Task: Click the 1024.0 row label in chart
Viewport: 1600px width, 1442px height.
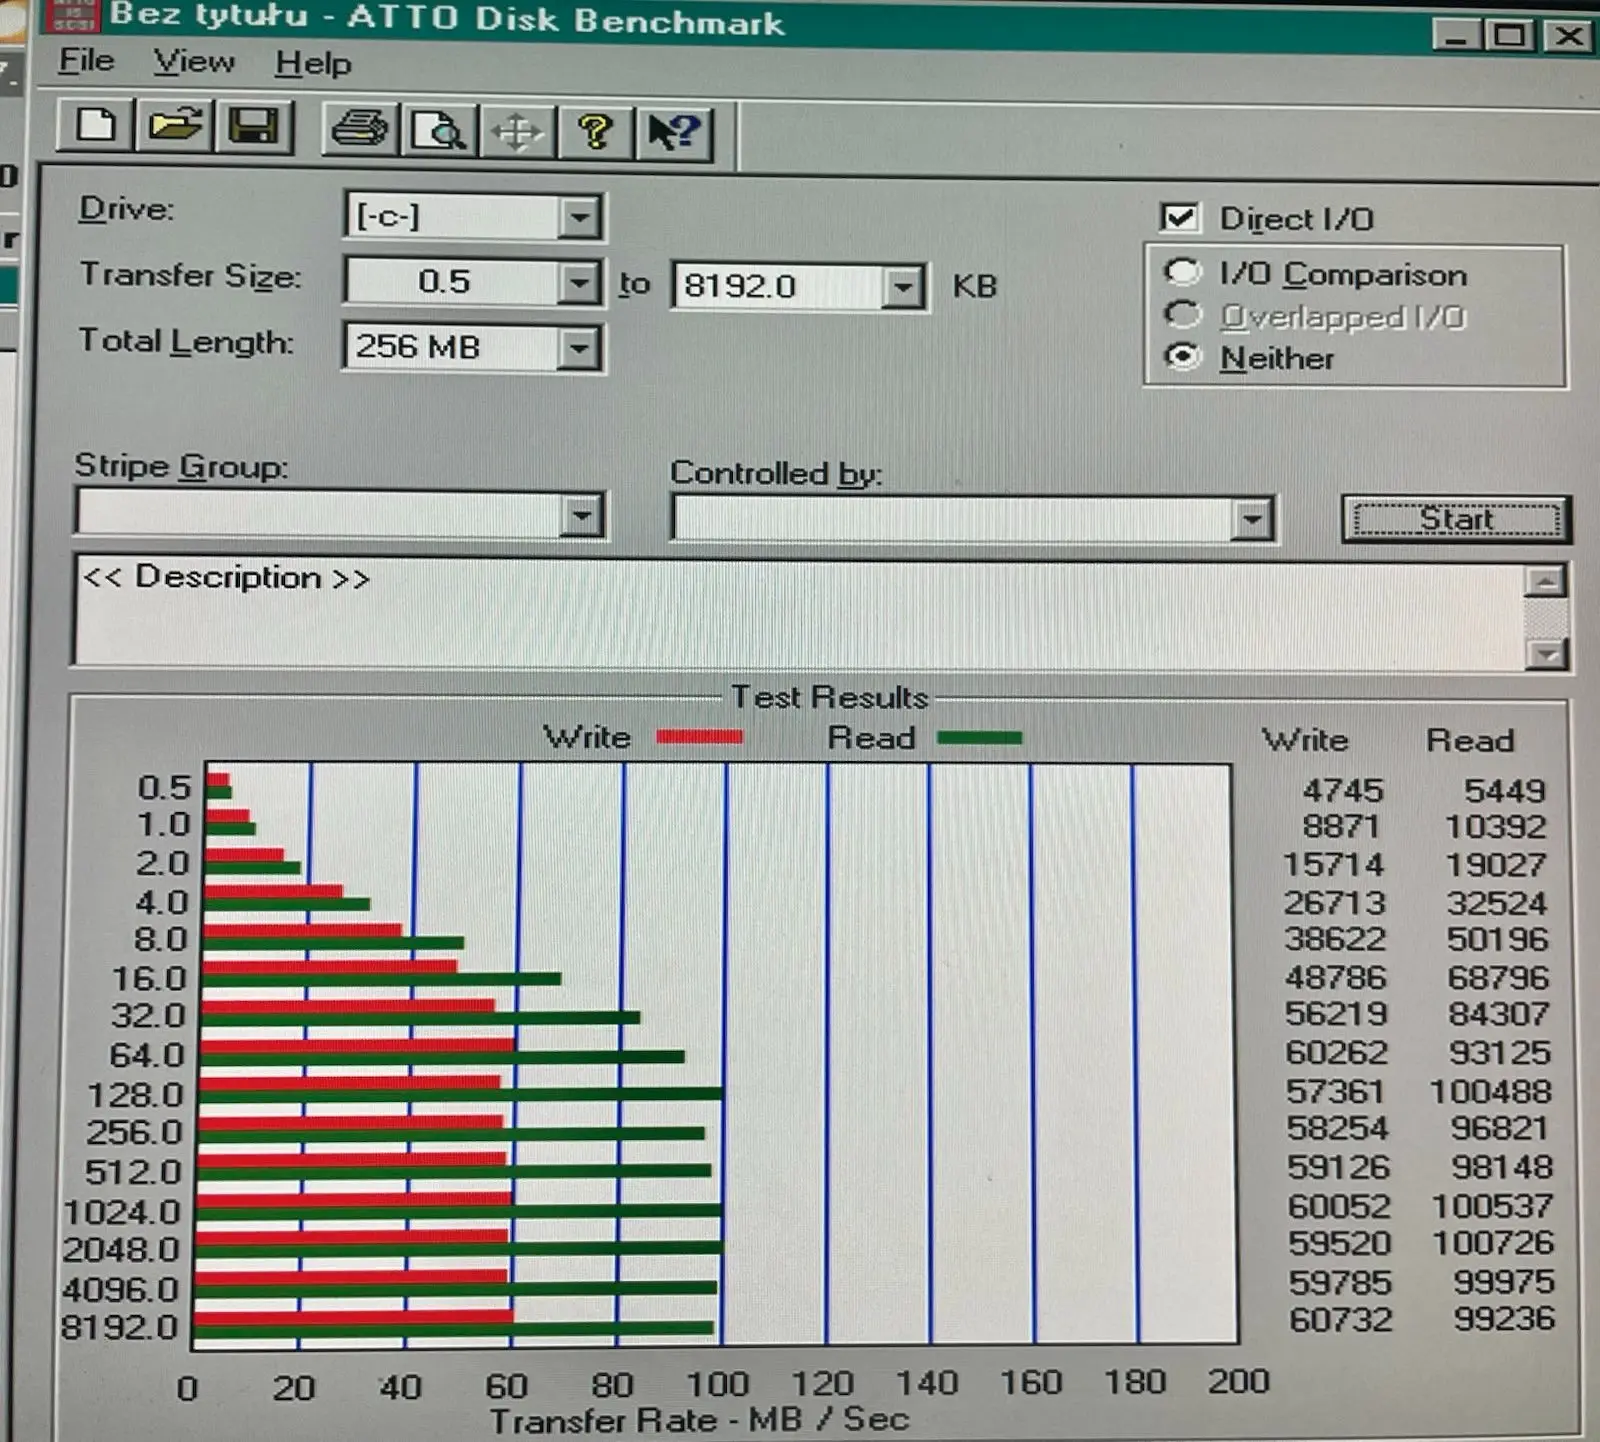Action: (x=121, y=1212)
